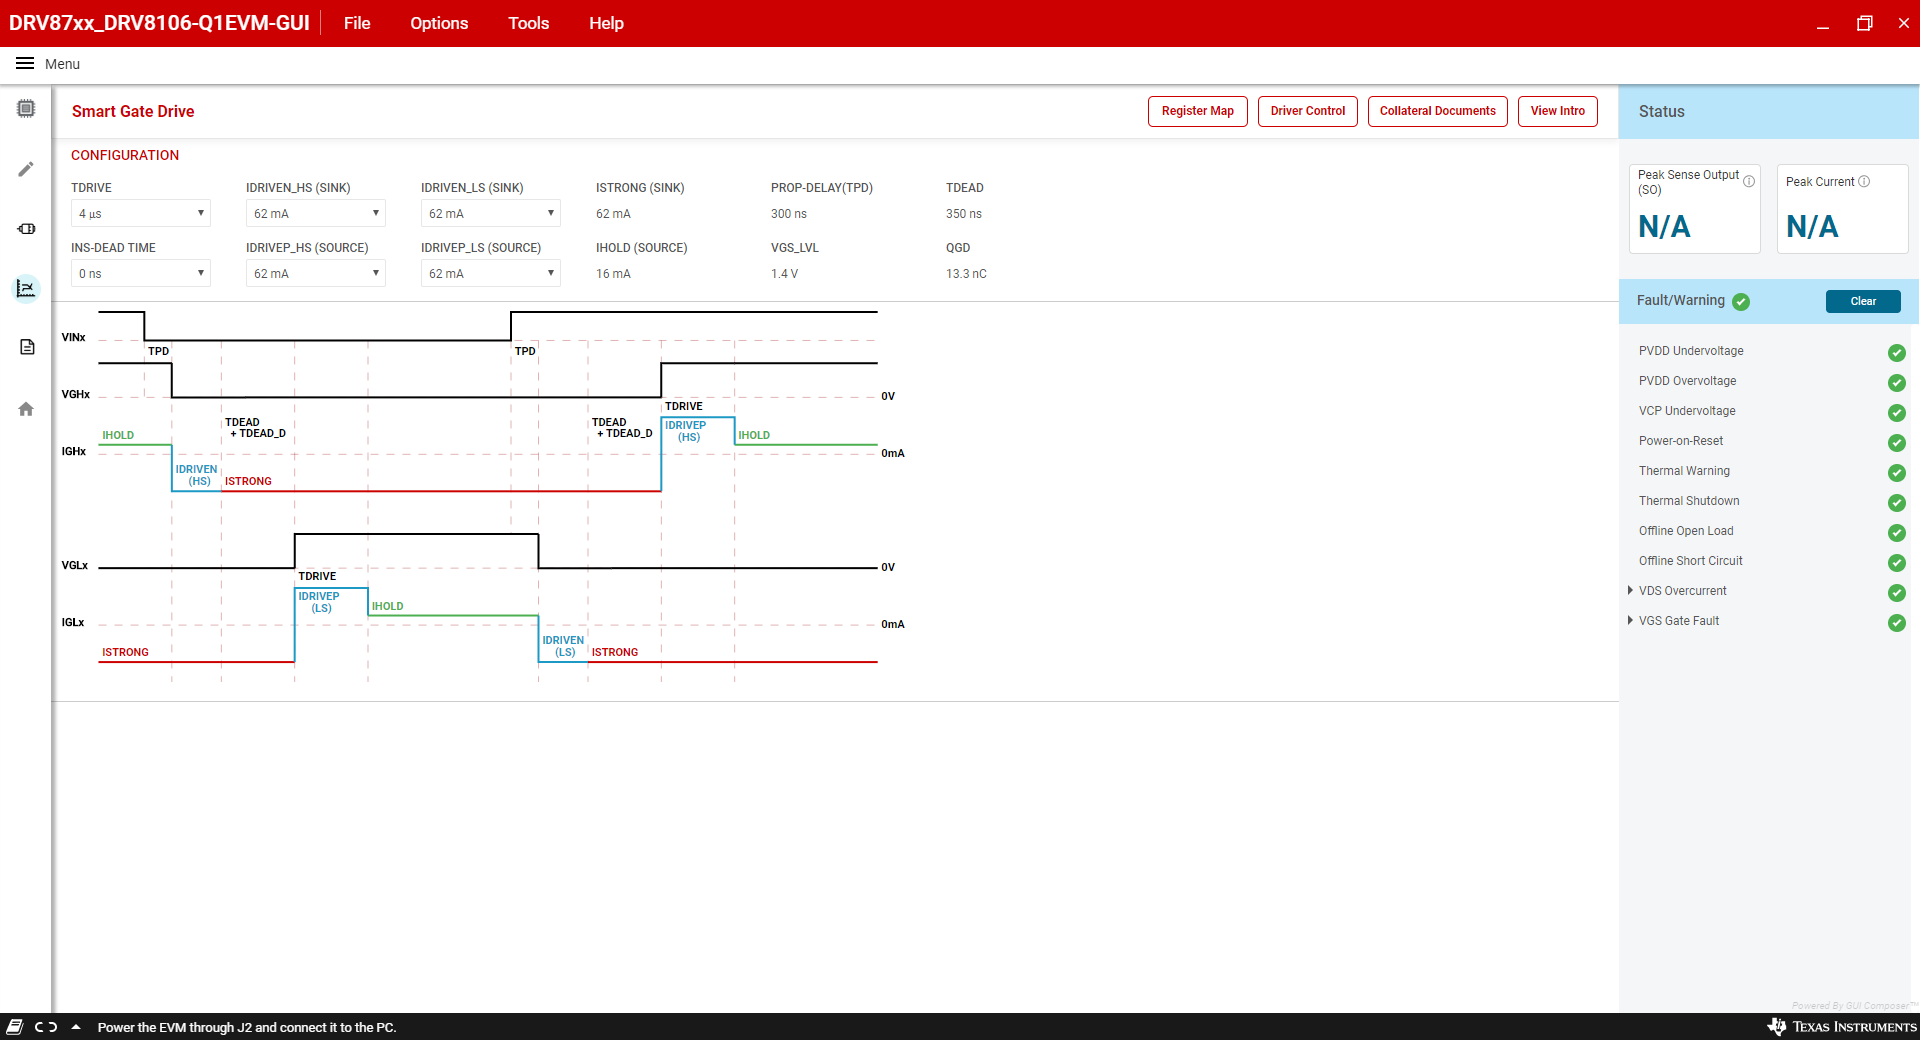
Task: Click the Offline Open Load check icon
Action: click(x=1896, y=532)
